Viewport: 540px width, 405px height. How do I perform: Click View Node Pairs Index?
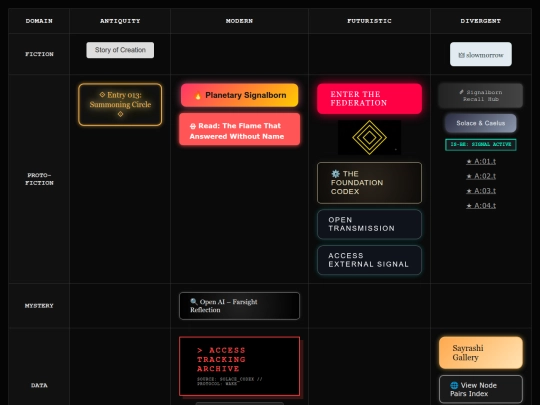point(481,390)
